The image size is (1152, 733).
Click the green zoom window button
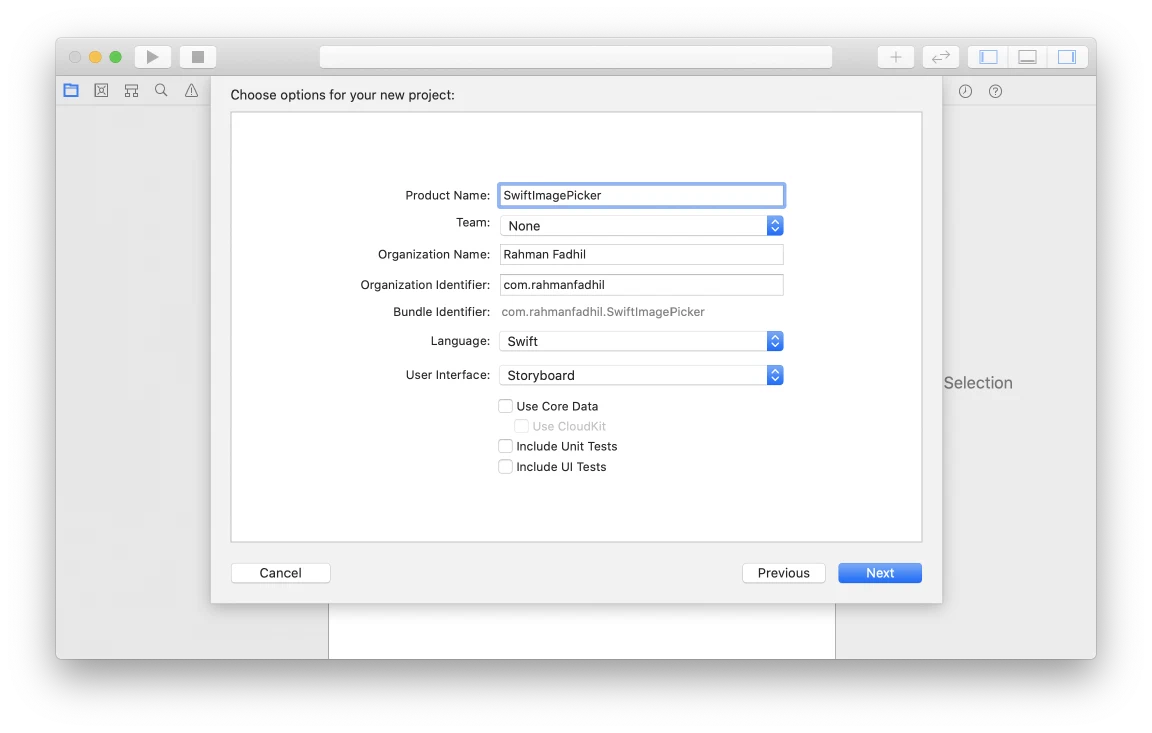(115, 57)
